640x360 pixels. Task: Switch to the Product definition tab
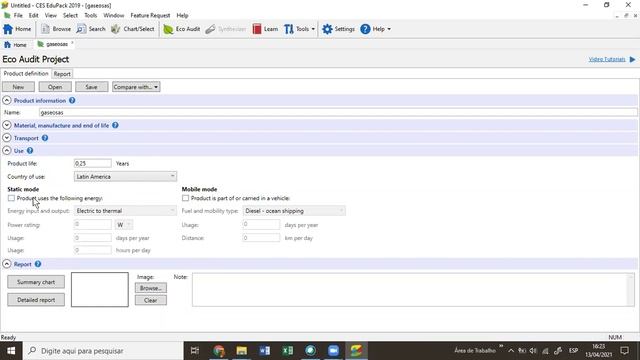tap(26, 73)
